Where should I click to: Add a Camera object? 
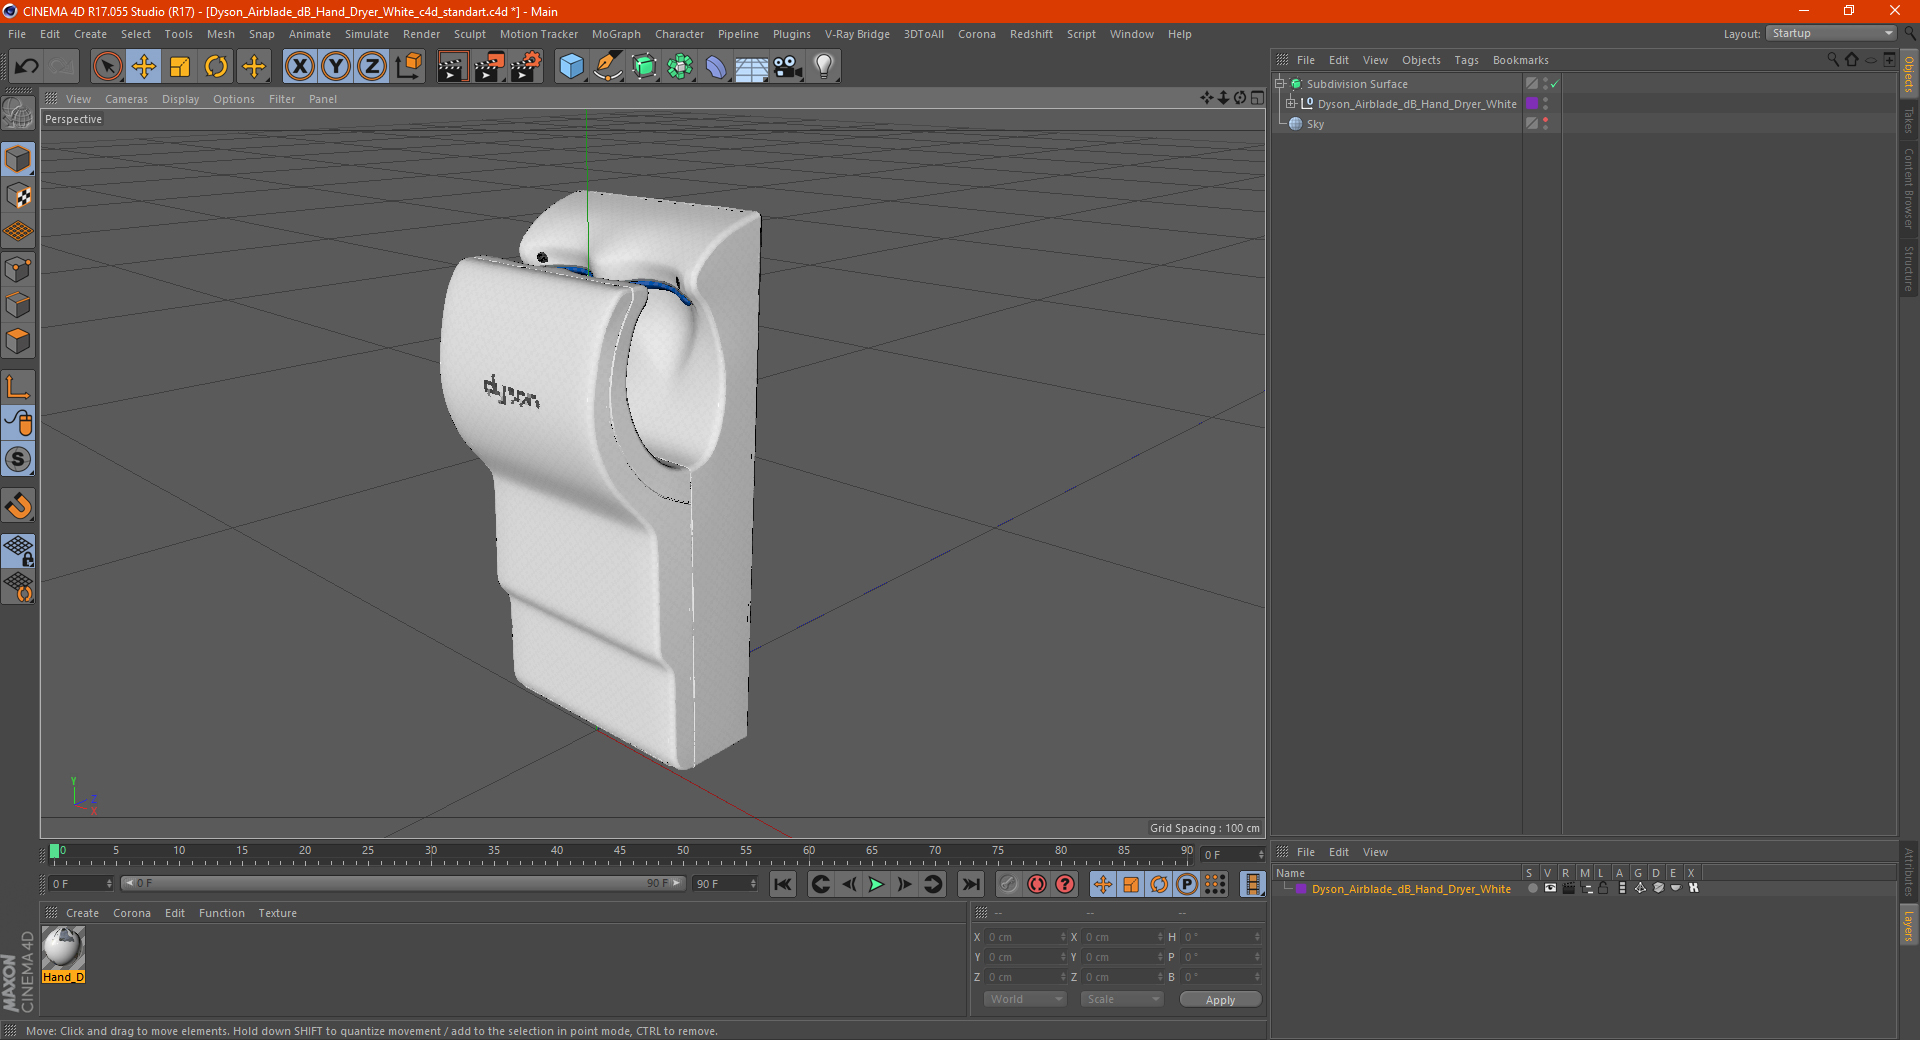(788, 67)
